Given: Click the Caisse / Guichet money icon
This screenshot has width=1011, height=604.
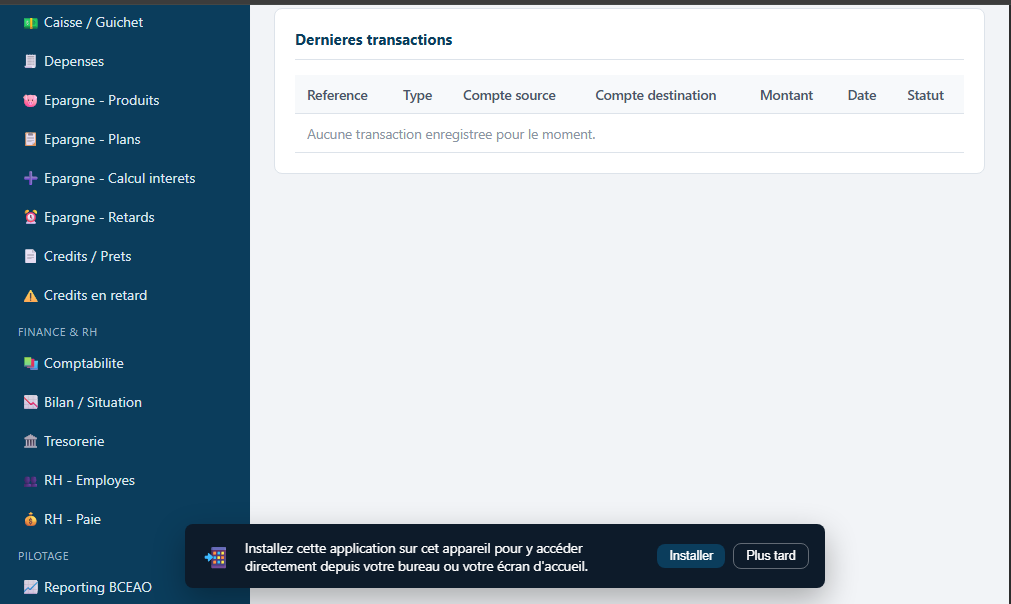Looking at the screenshot, I should [30, 23].
